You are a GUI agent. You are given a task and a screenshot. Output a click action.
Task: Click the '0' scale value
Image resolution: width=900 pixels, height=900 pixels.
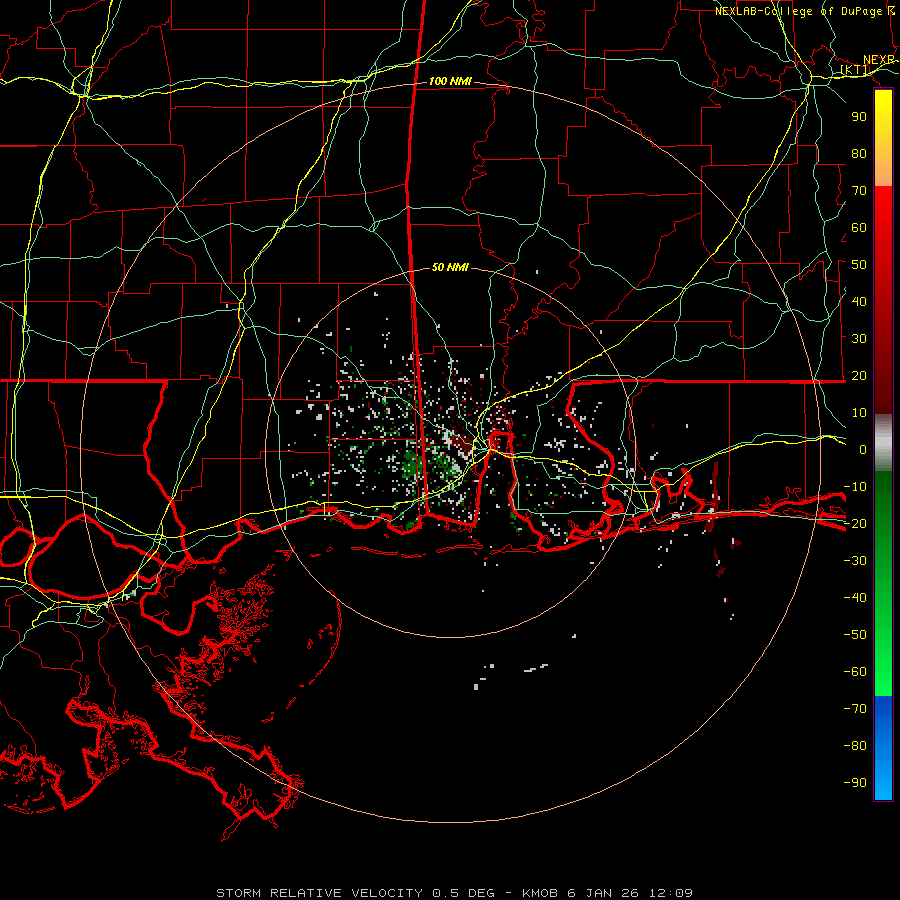(x=863, y=450)
